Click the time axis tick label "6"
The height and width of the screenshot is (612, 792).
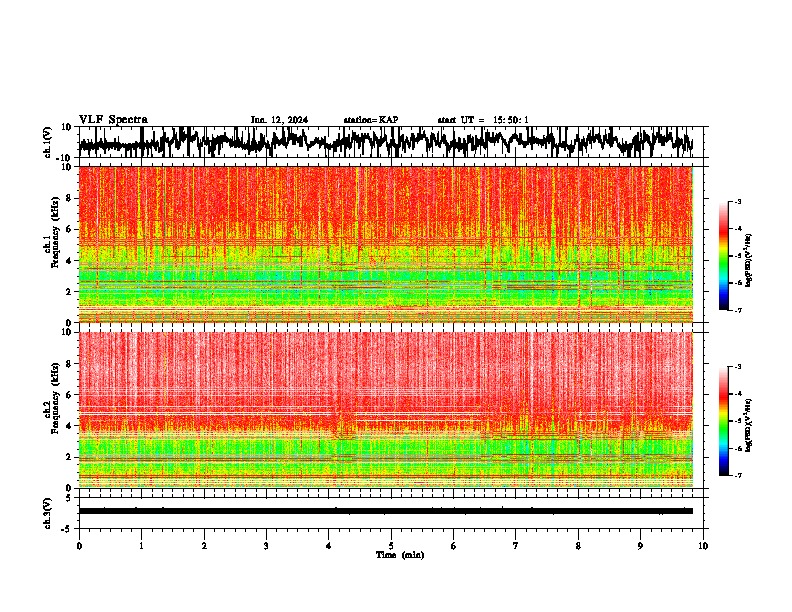[453, 546]
